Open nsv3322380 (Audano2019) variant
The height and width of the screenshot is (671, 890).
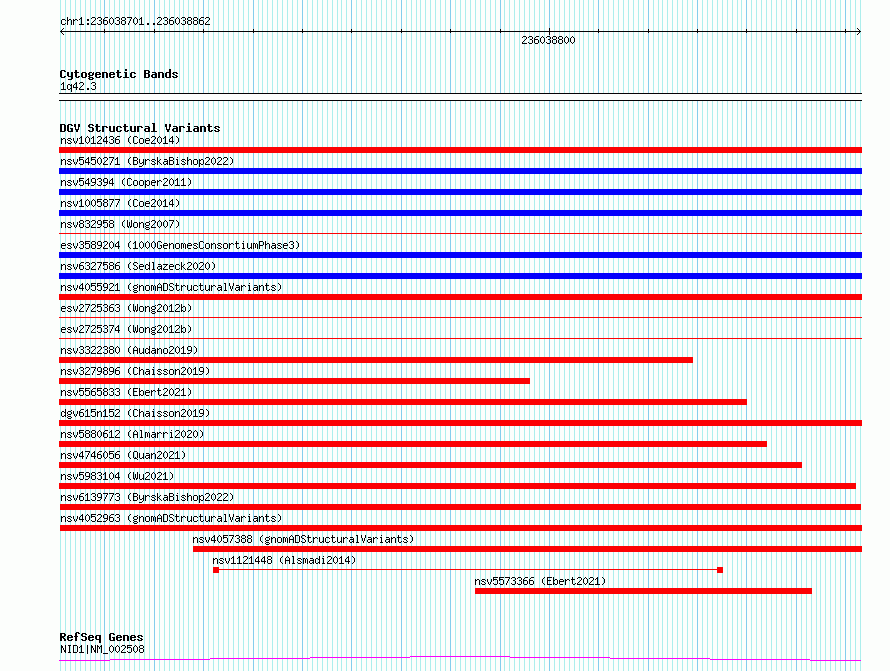click(129, 350)
